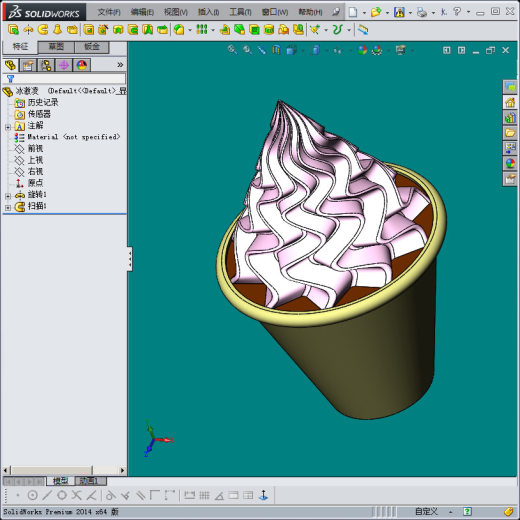Screen dimensions: 520x520
Task: Switch to the 动画1 motion study tab
Action: [x=90, y=481]
